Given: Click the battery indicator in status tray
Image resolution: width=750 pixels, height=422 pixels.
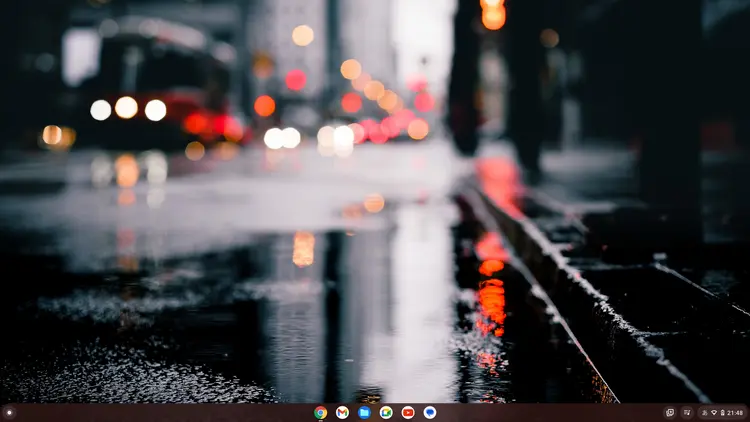Looking at the screenshot, I should [x=721, y=412].
